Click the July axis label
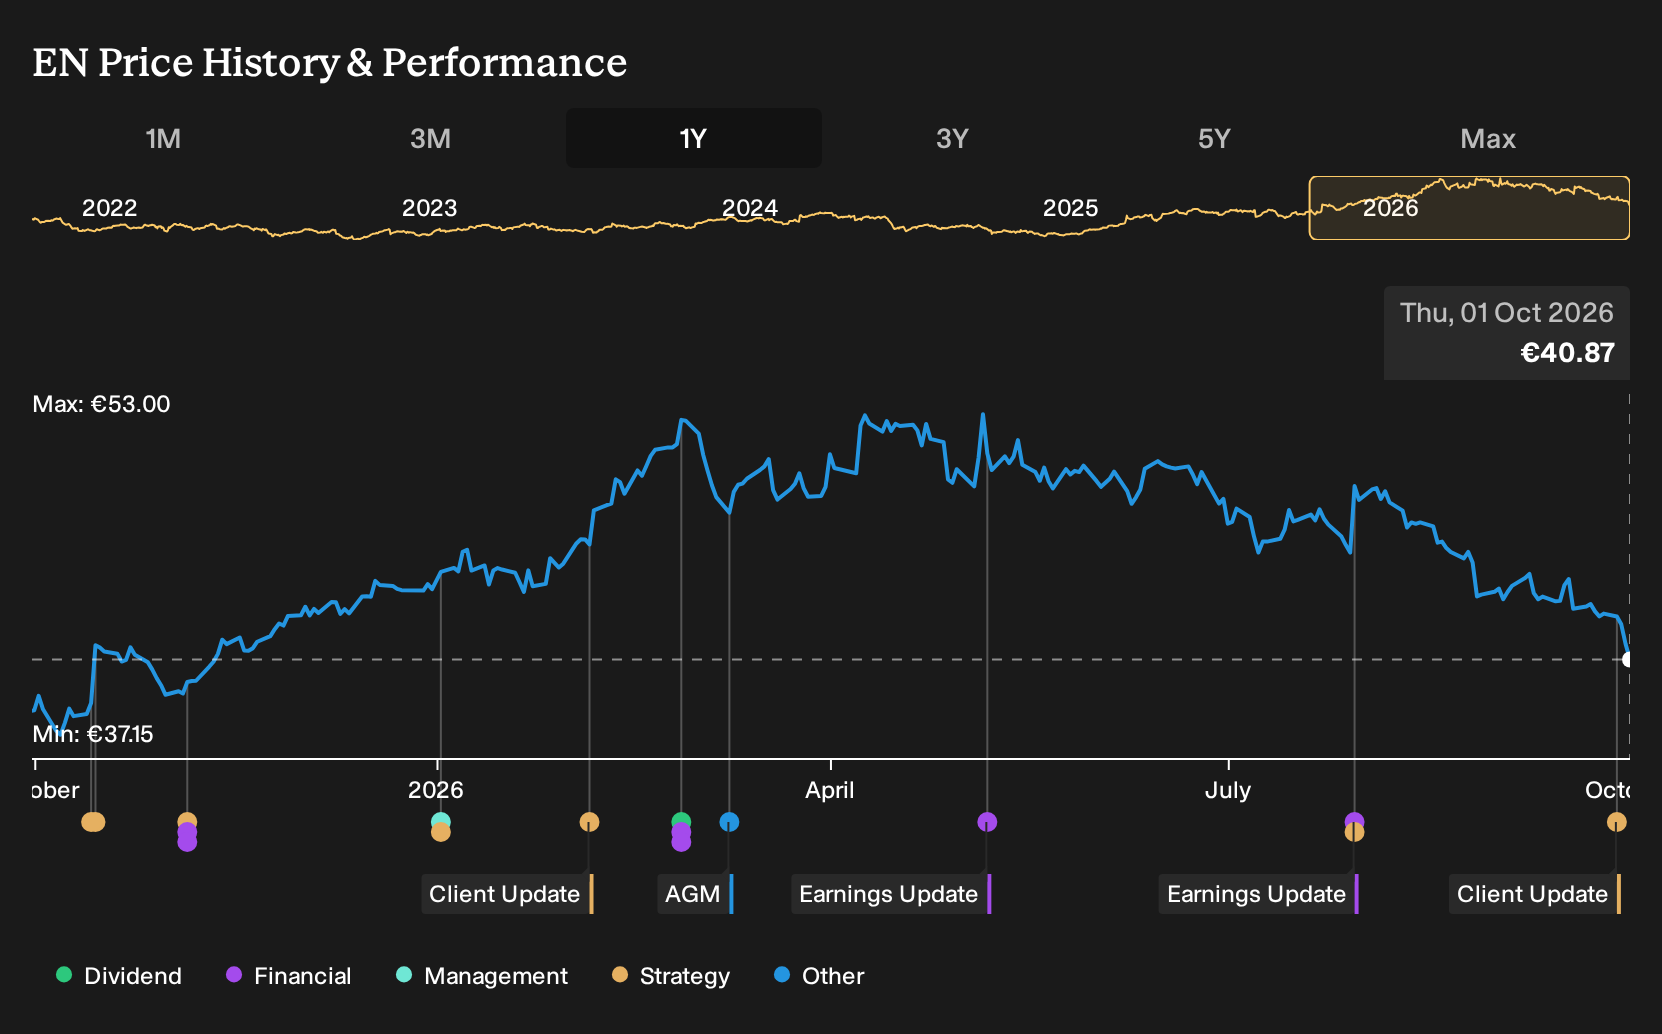 [x=1228, y=790]
